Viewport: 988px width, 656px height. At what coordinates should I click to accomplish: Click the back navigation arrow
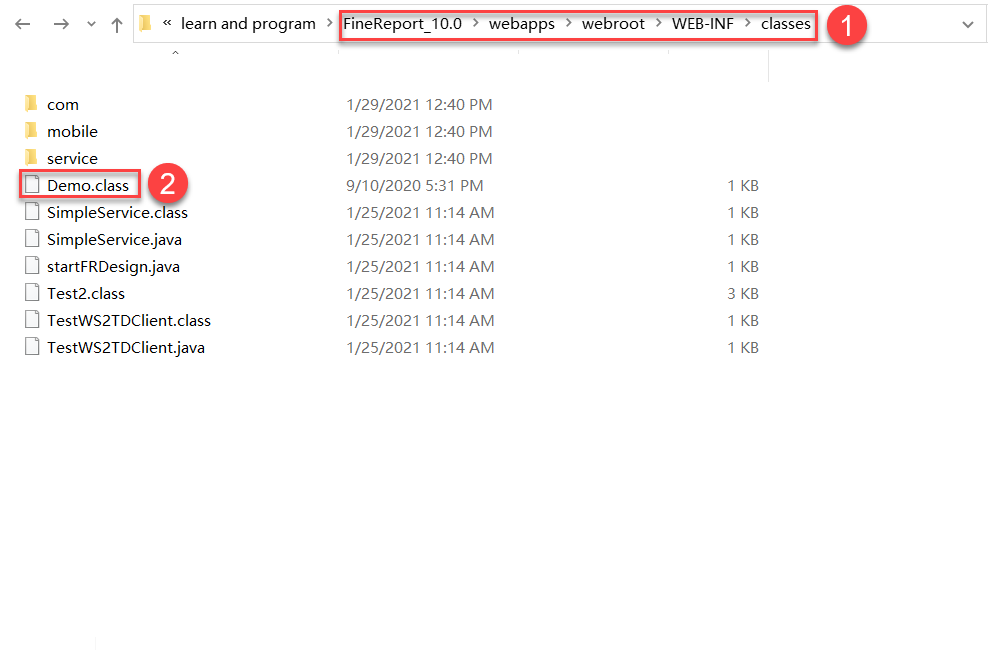22,23
